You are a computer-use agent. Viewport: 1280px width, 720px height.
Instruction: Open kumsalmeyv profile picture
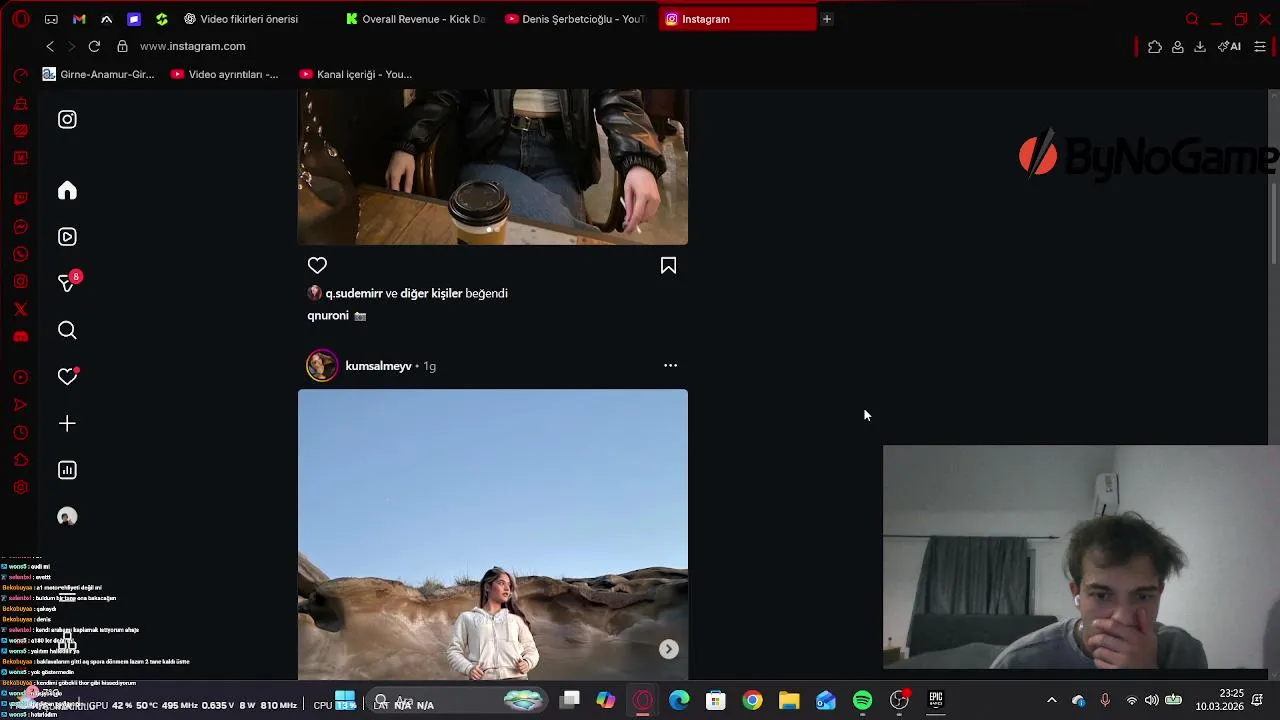pos(322,366)
